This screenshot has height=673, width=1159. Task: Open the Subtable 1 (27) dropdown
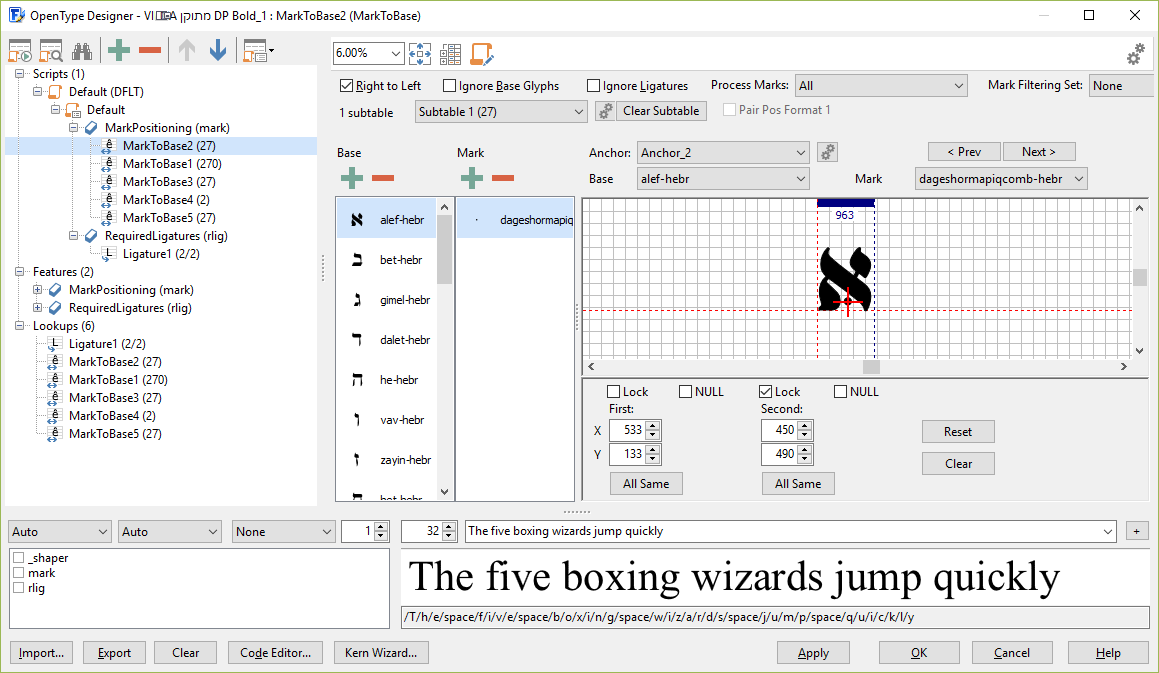(x=501, y=112)
